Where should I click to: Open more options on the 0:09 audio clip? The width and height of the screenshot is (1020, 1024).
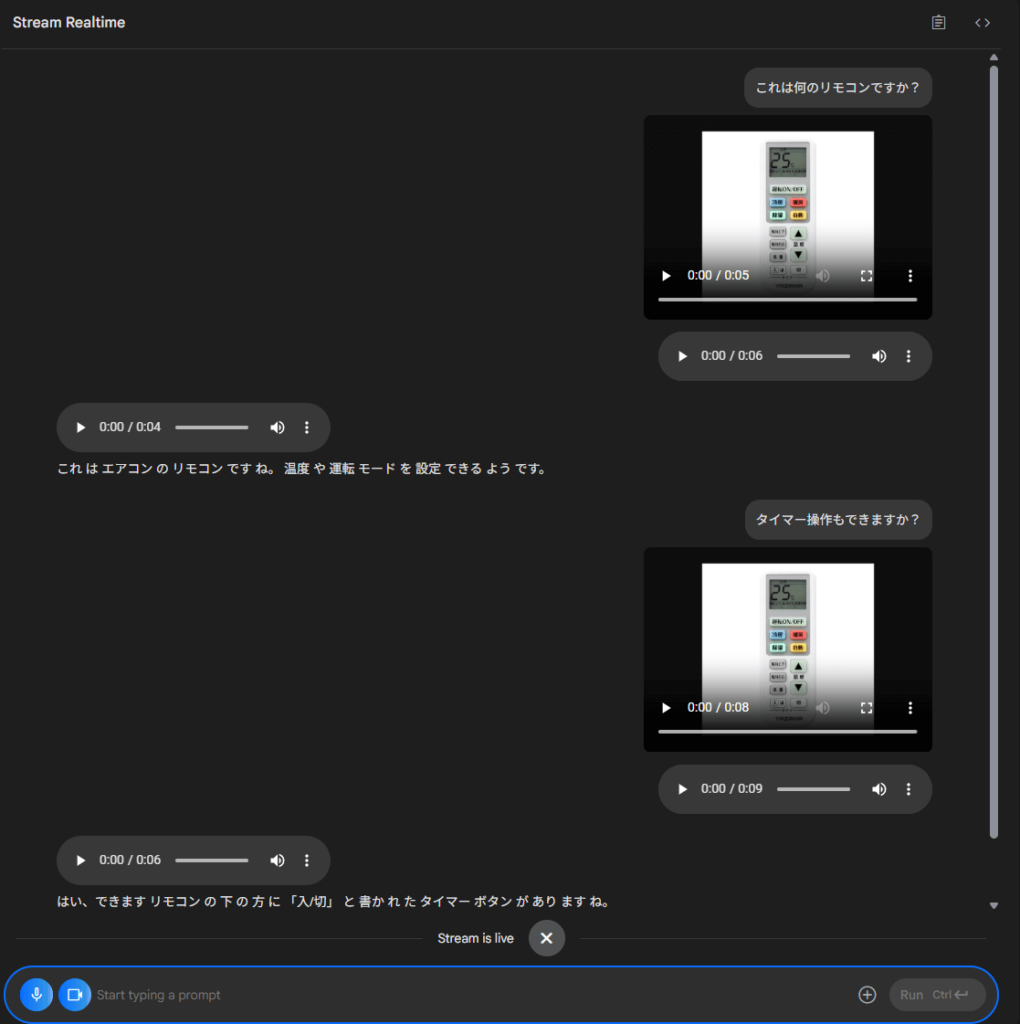point(908,789)
